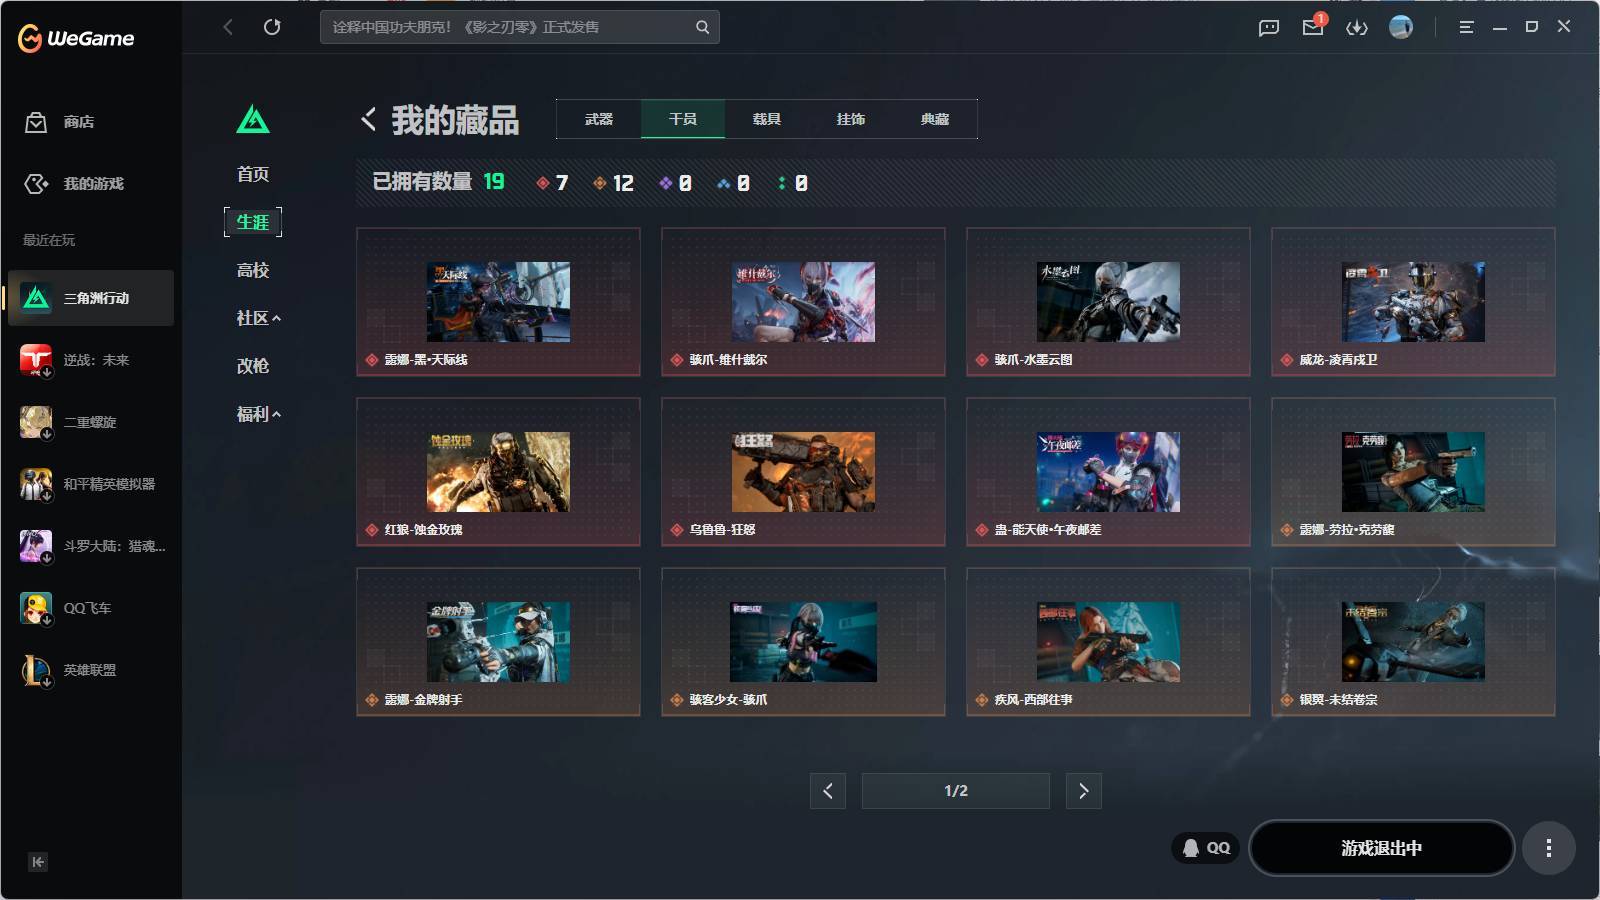The height and width of the screenshot is (900, 1600).
Task: Select 三角洲行动 in the recent games list
Action: [91, 298]
